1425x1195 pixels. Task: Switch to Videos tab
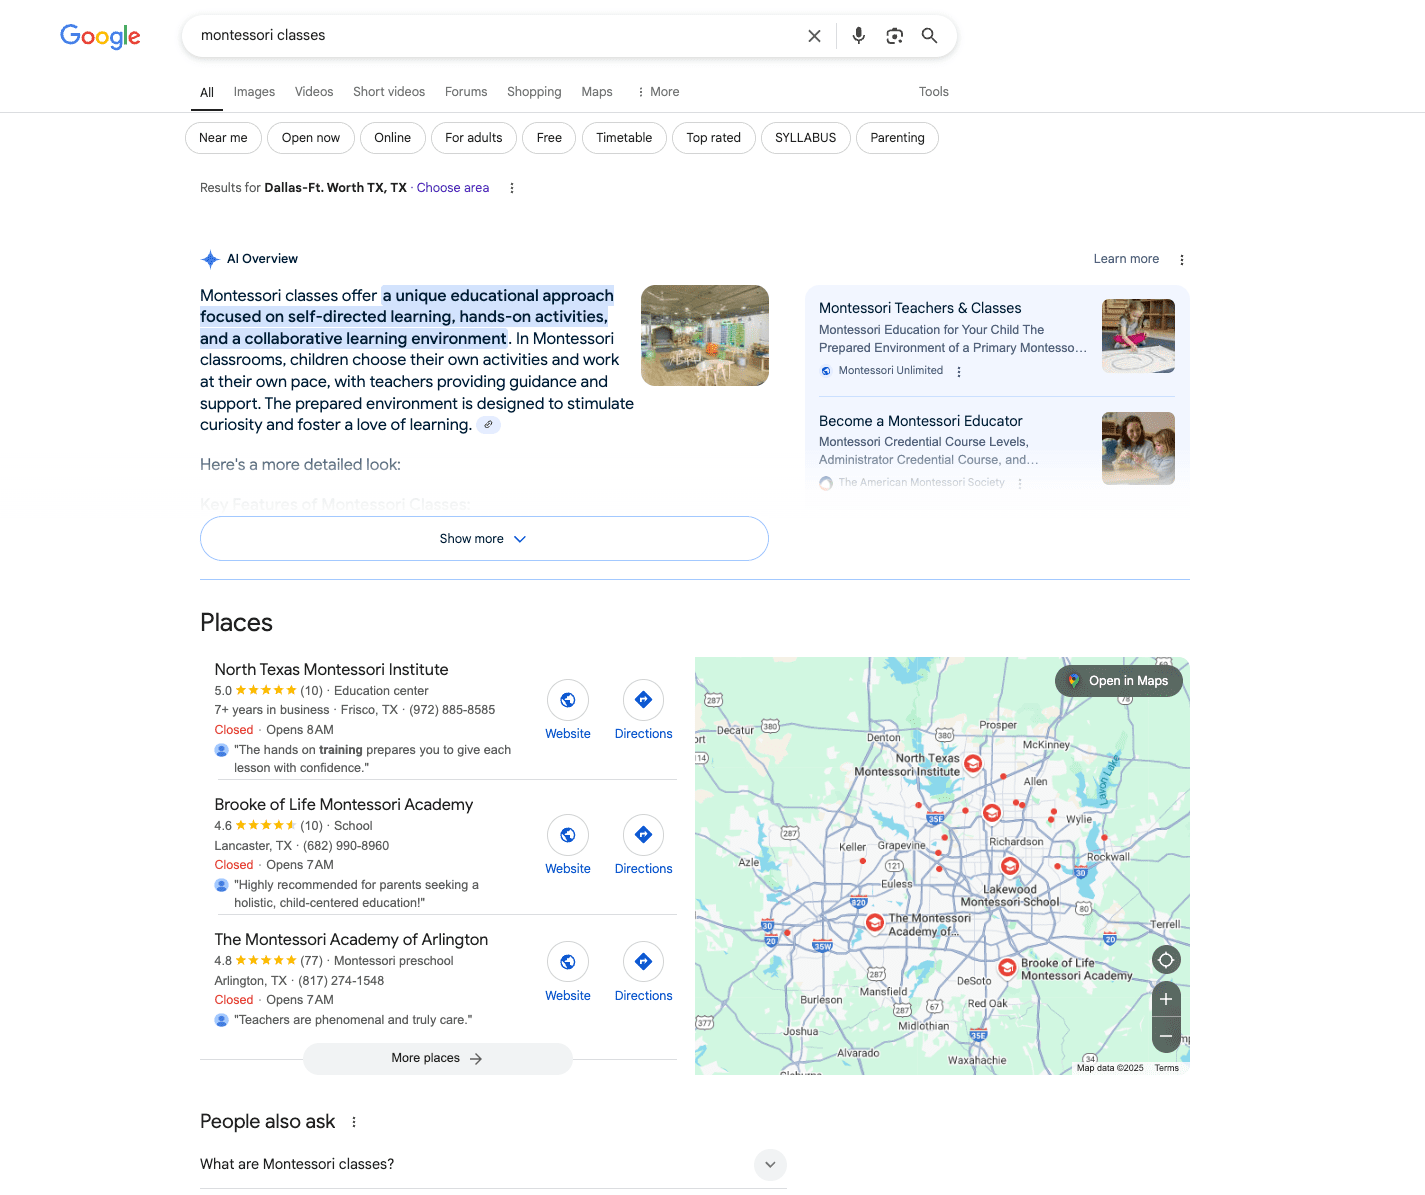[314, 92]
